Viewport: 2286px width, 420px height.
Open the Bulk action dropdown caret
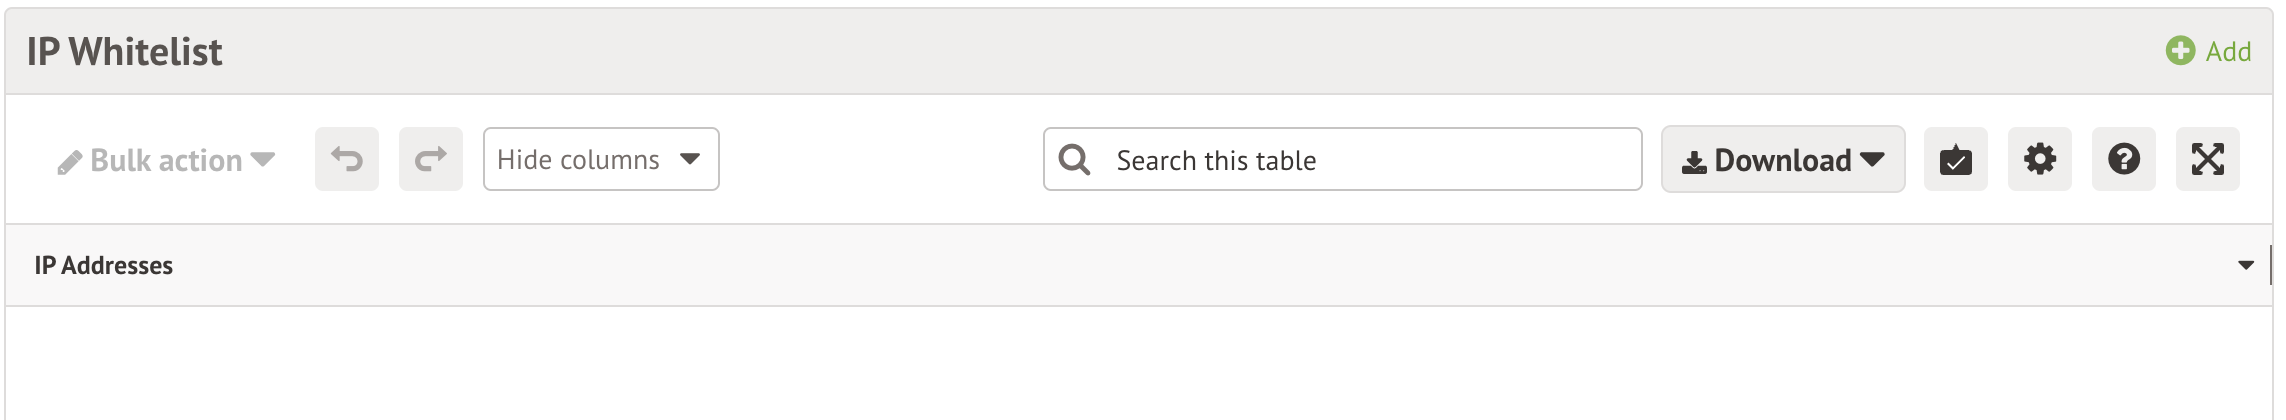tap(264, 160)
